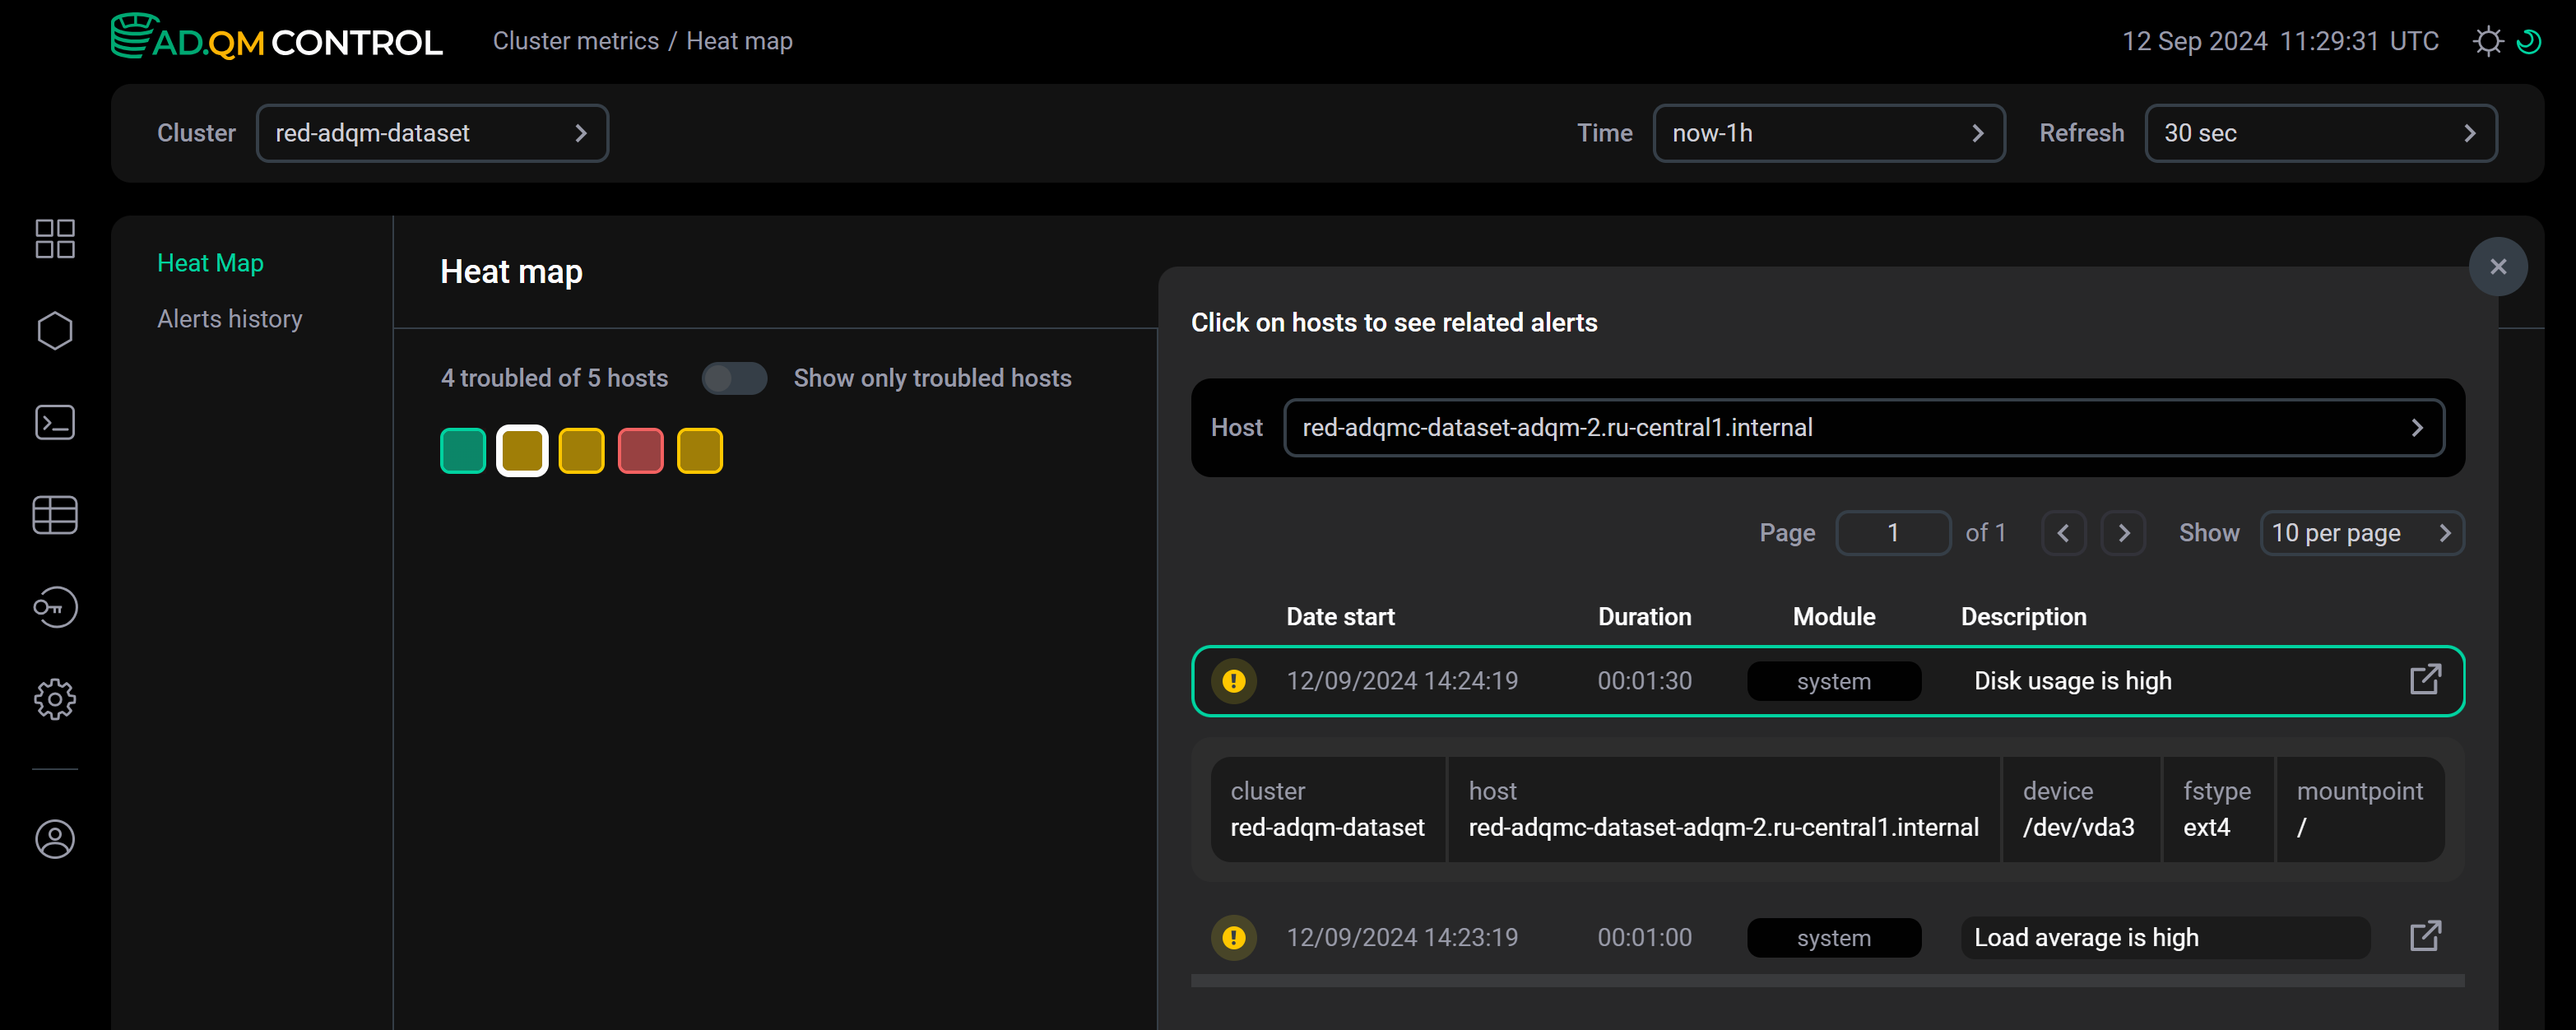Viewport: 2576px width, 1030px height.
Task: Open the user profile icon
Action: click(x=55, y=839)
